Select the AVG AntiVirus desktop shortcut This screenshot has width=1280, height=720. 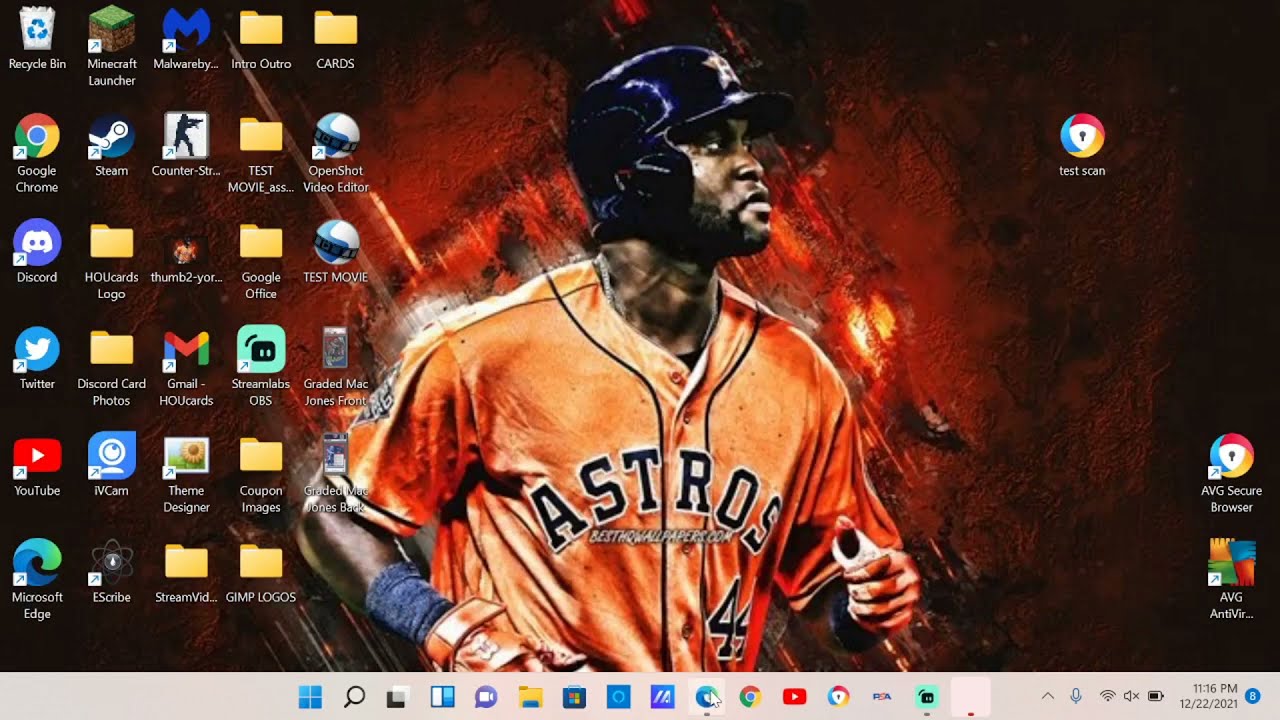[1232, 580]
